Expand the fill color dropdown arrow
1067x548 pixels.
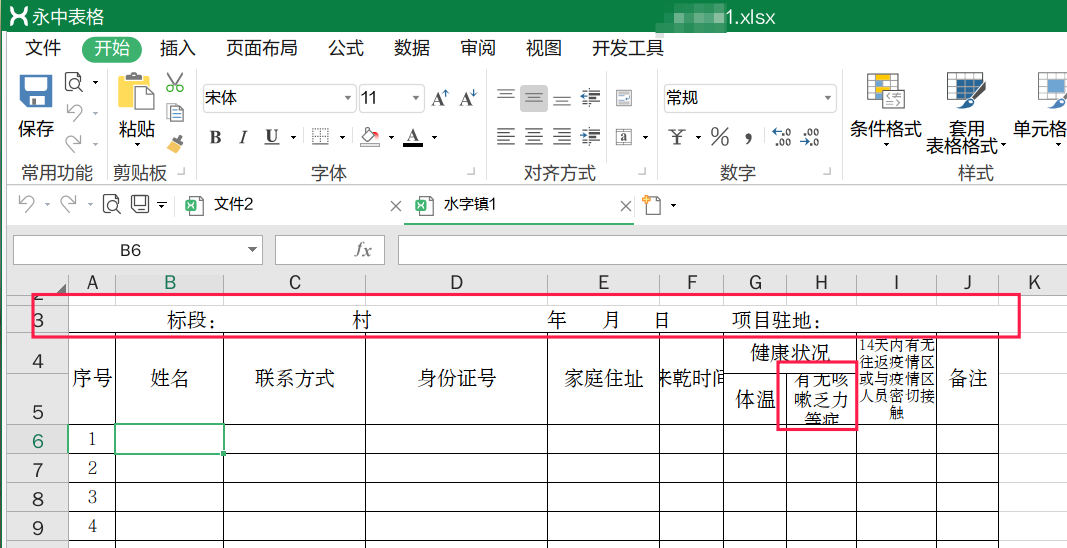(x=391, y=138)
